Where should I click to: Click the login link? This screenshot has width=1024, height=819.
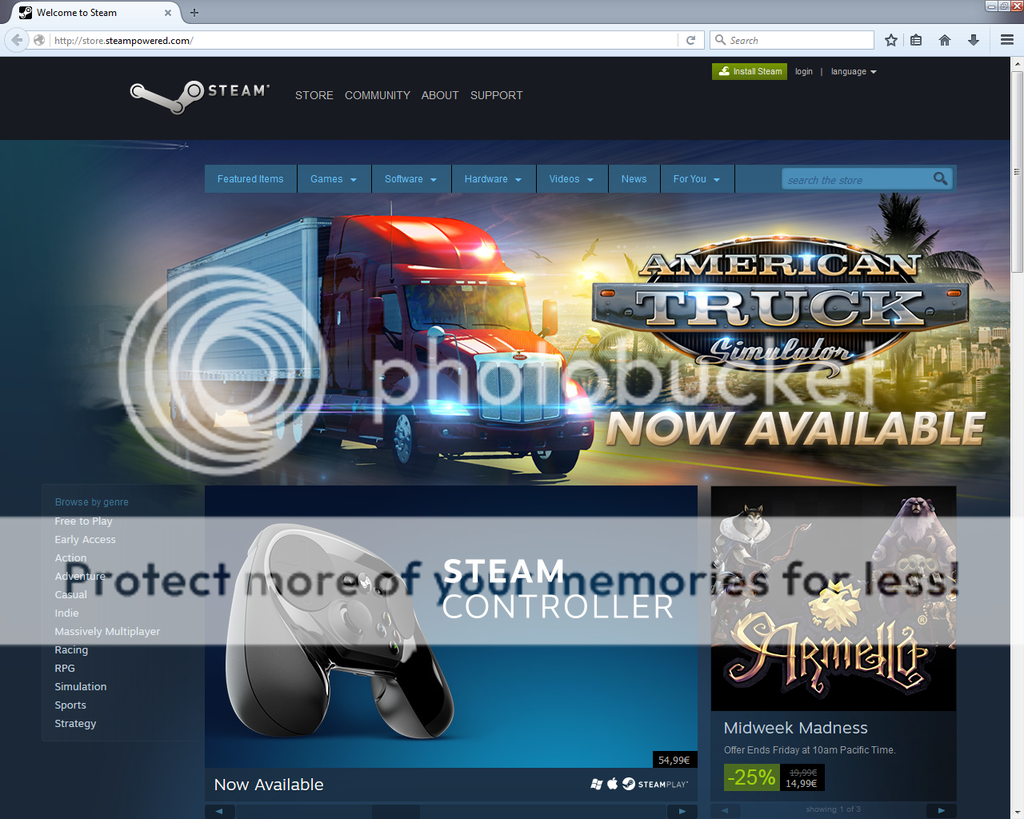pyautogui.click(x=804, y=72)
